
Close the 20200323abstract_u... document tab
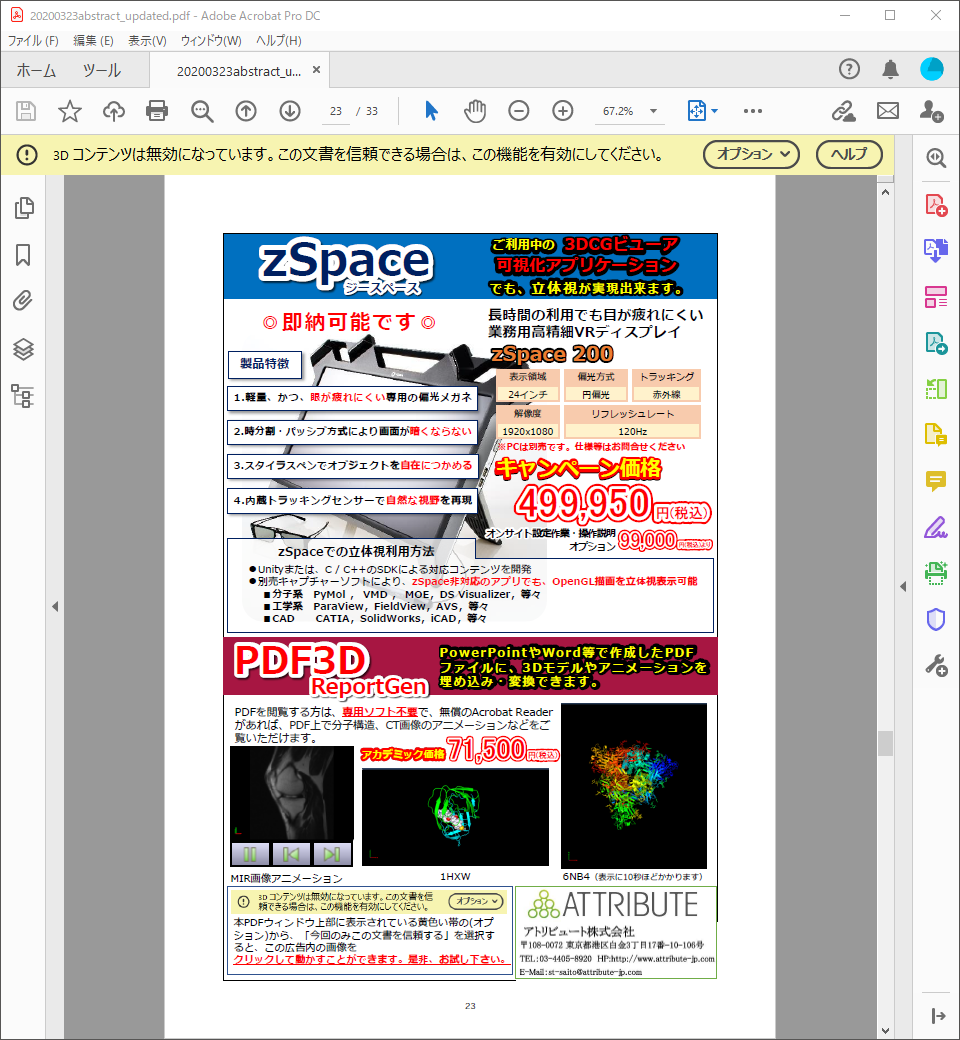pyautogui.click(x=316, y=70)
